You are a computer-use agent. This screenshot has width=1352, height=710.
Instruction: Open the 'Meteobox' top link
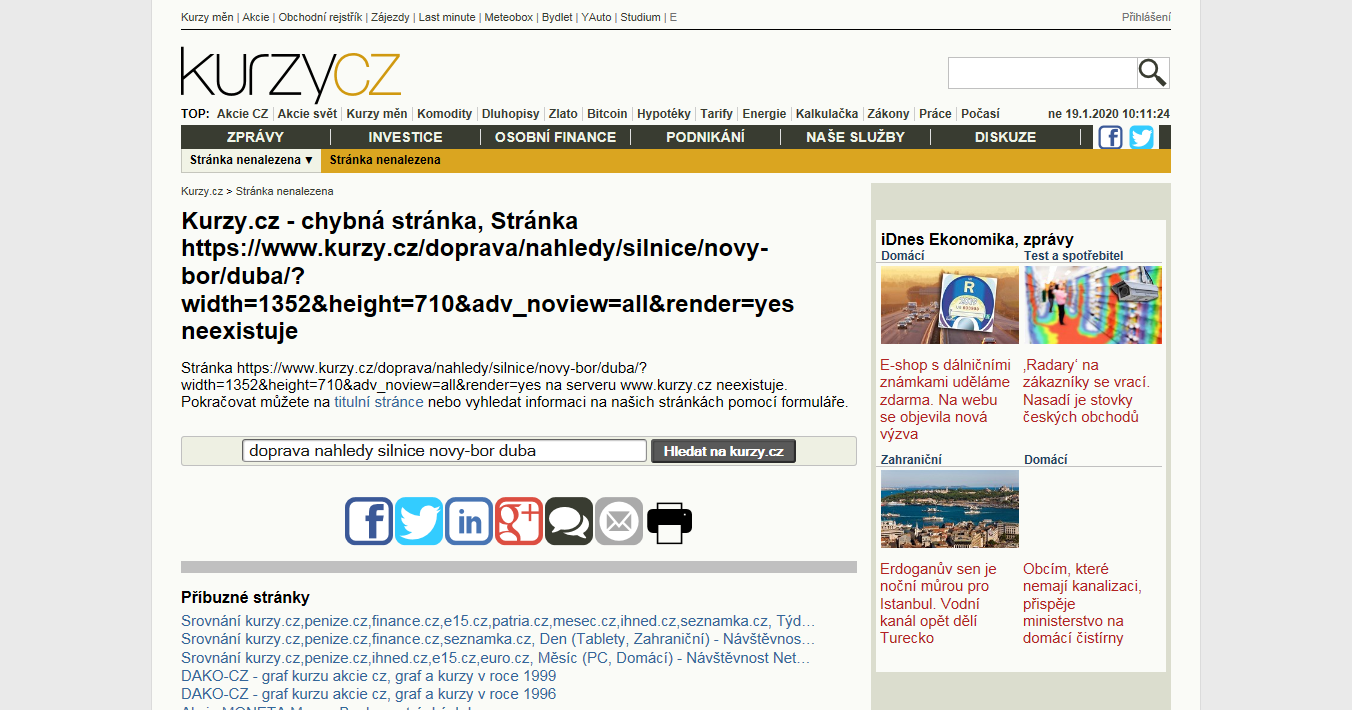tap(509, 17)
